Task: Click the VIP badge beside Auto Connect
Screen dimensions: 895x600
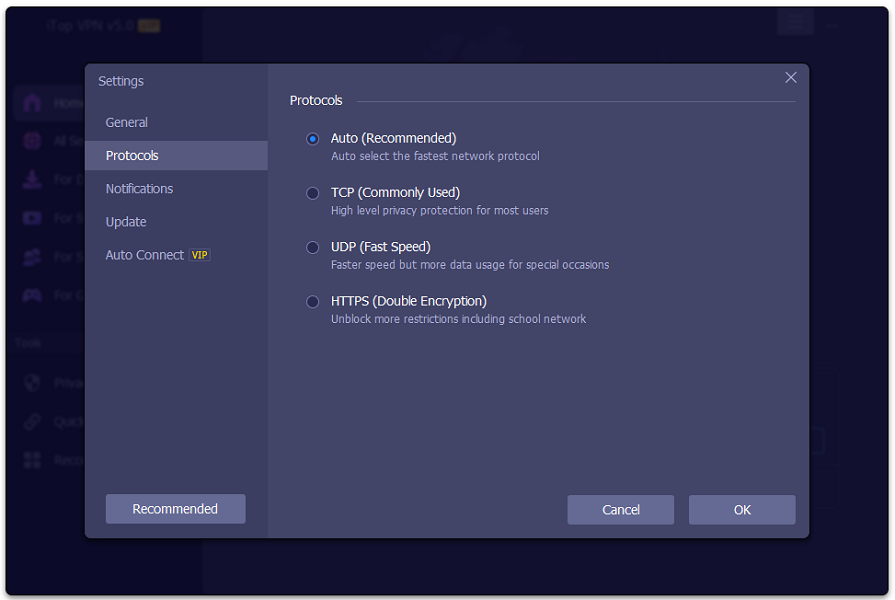Action: (x=200, y=255)
